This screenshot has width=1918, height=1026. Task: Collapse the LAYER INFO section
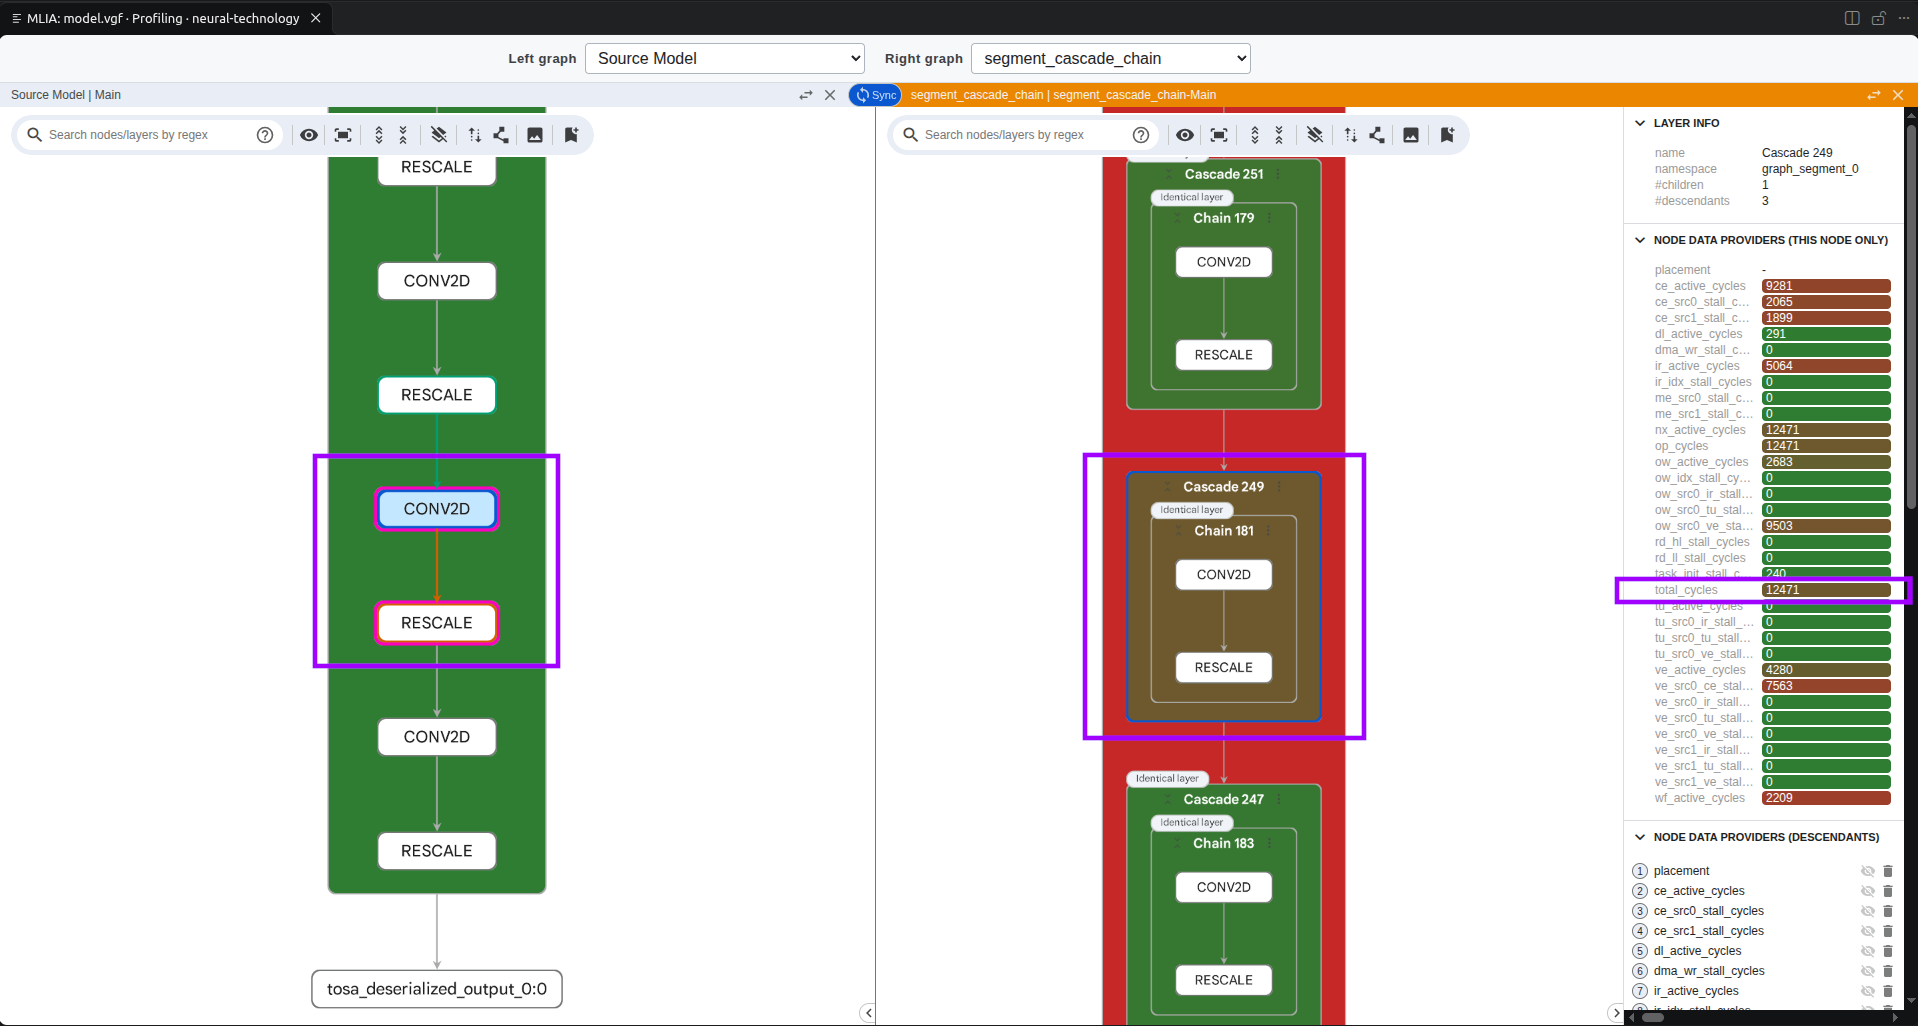pyautogui.click(x=1640, y=123)
